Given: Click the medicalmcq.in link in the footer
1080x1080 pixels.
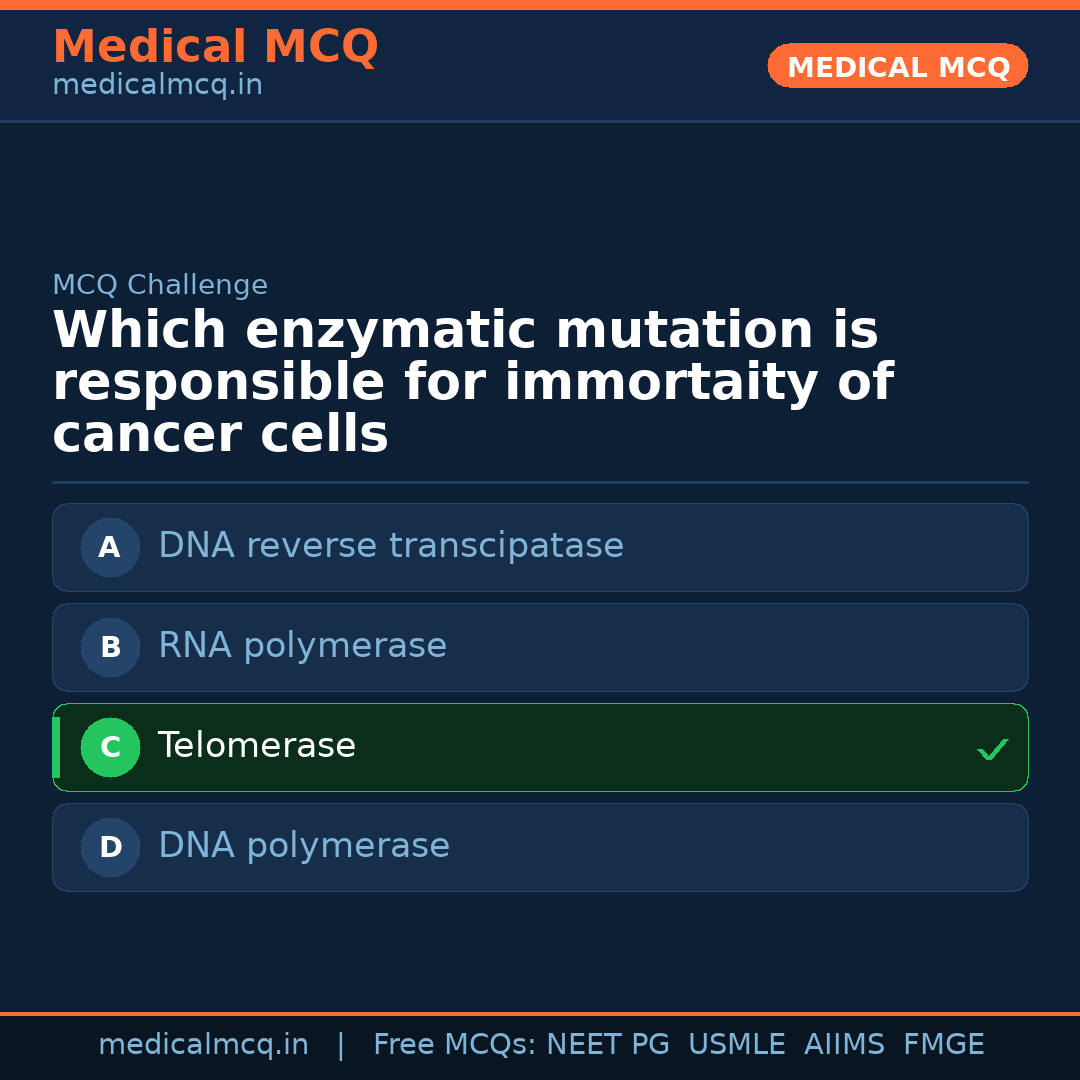Looking at the screenshot, I should 203,1045.
